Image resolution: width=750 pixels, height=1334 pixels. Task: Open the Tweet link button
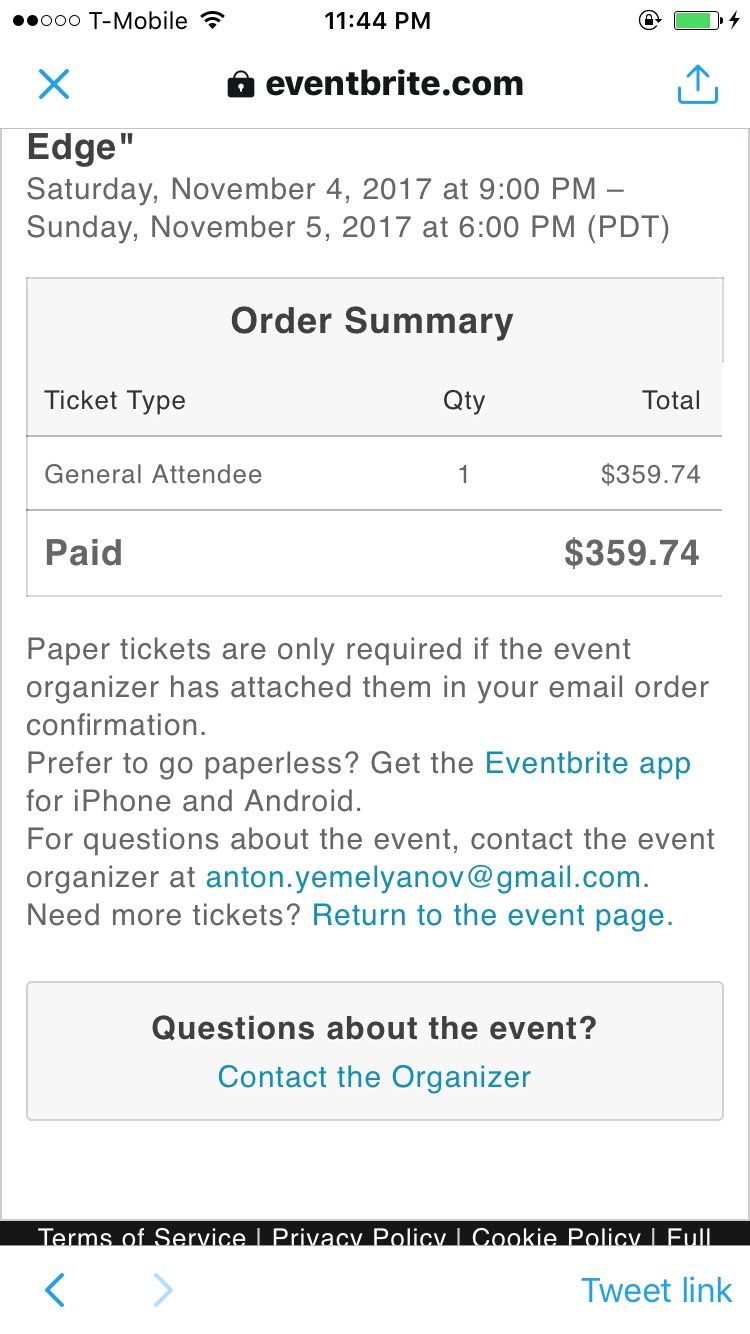pos(656,1290)
